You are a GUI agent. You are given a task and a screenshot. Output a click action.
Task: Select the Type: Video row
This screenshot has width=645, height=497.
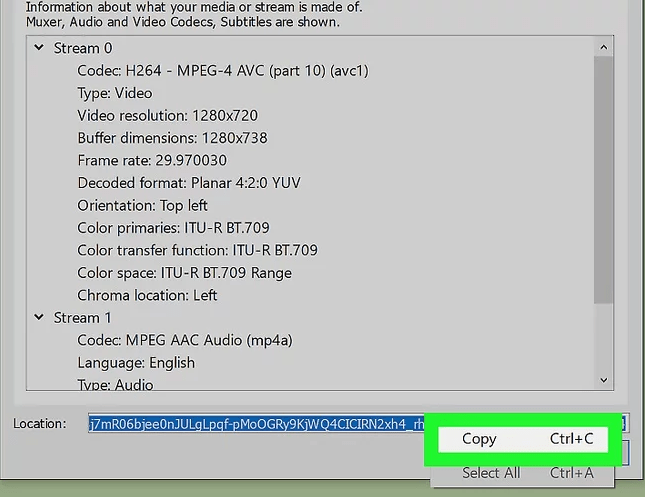(x=117, y=93)
